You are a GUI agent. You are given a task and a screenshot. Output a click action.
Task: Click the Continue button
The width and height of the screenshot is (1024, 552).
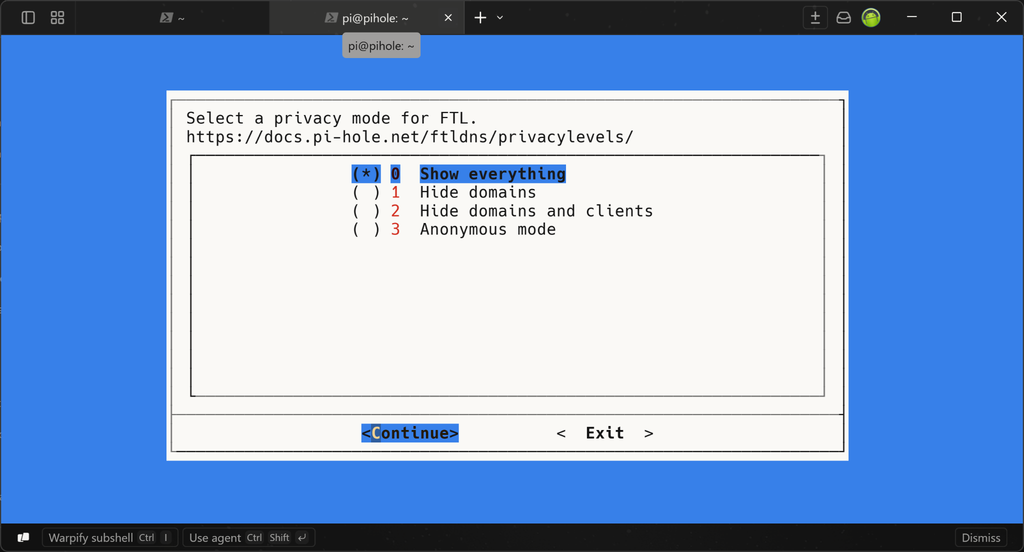(x=410, y=433)
